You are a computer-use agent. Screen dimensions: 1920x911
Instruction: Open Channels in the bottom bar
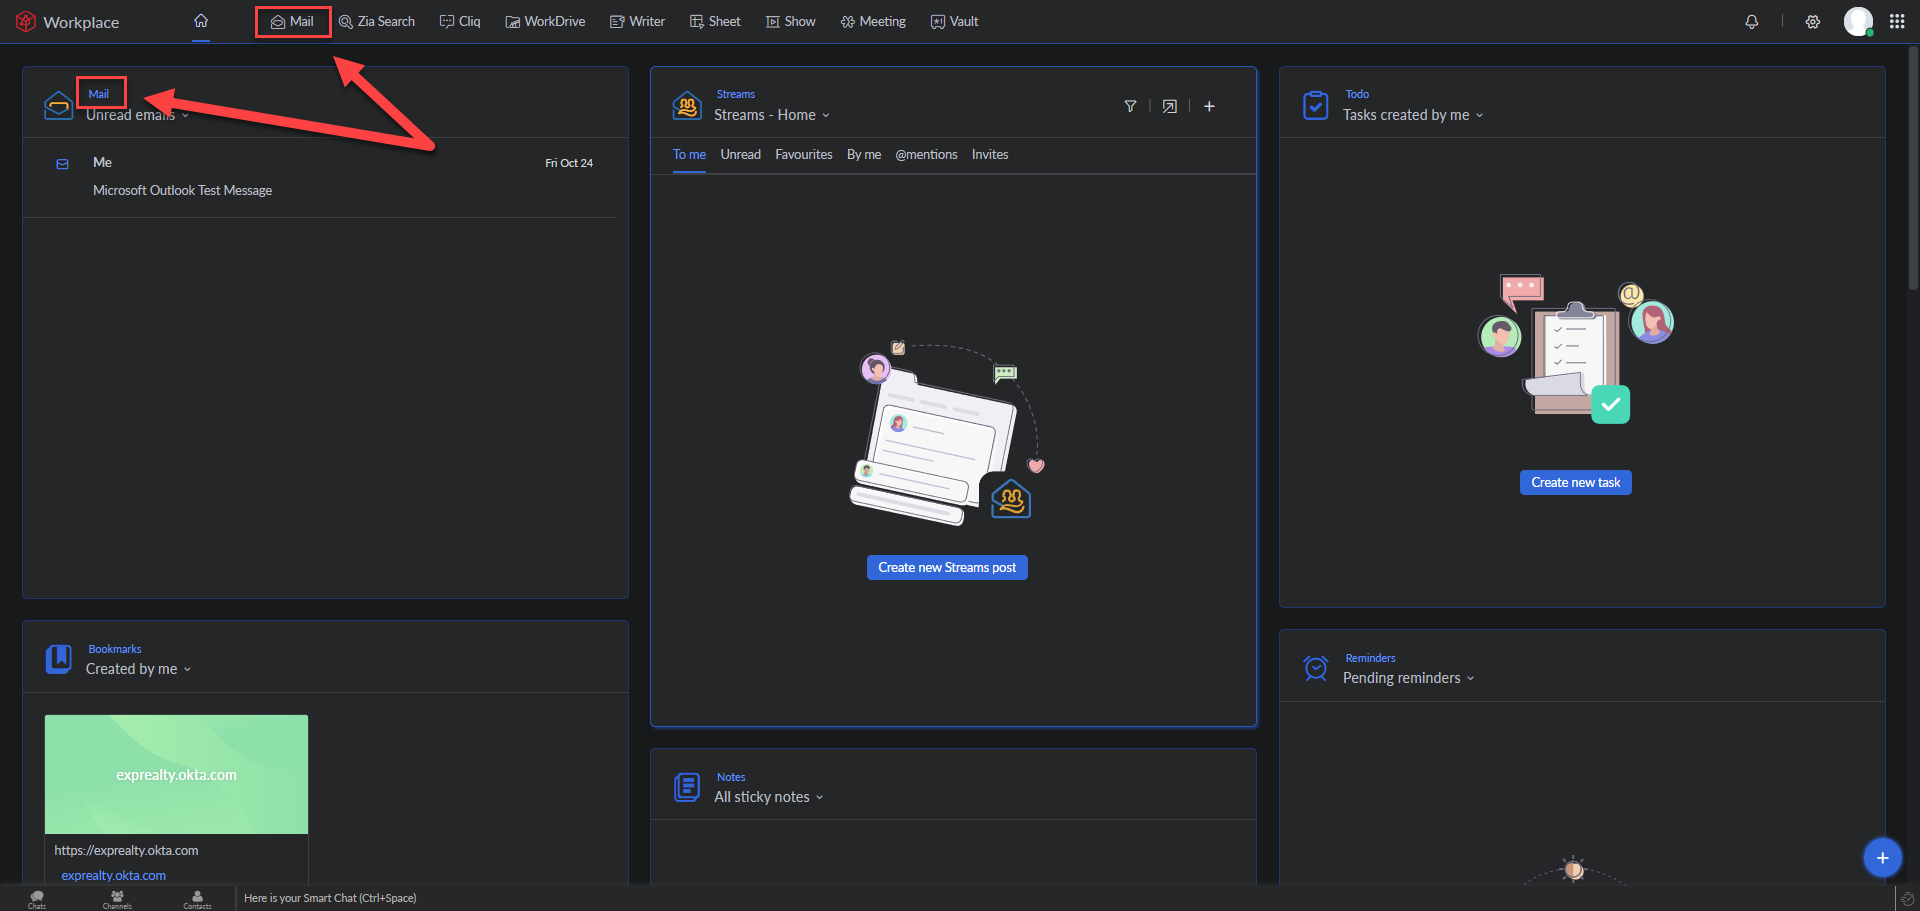click(x=117, y=898)
